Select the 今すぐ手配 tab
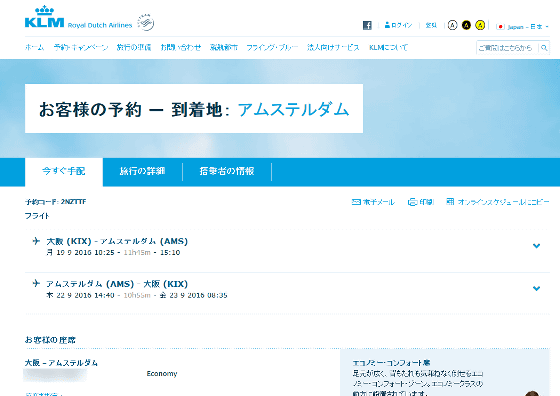Screen dimensions: 560x396 point(64,171)
